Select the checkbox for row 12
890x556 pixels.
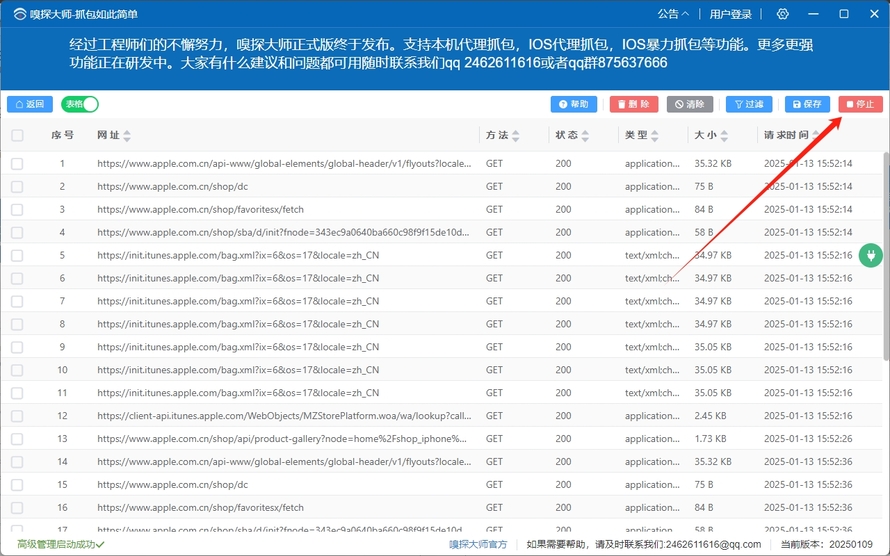[x=17, y=416]
